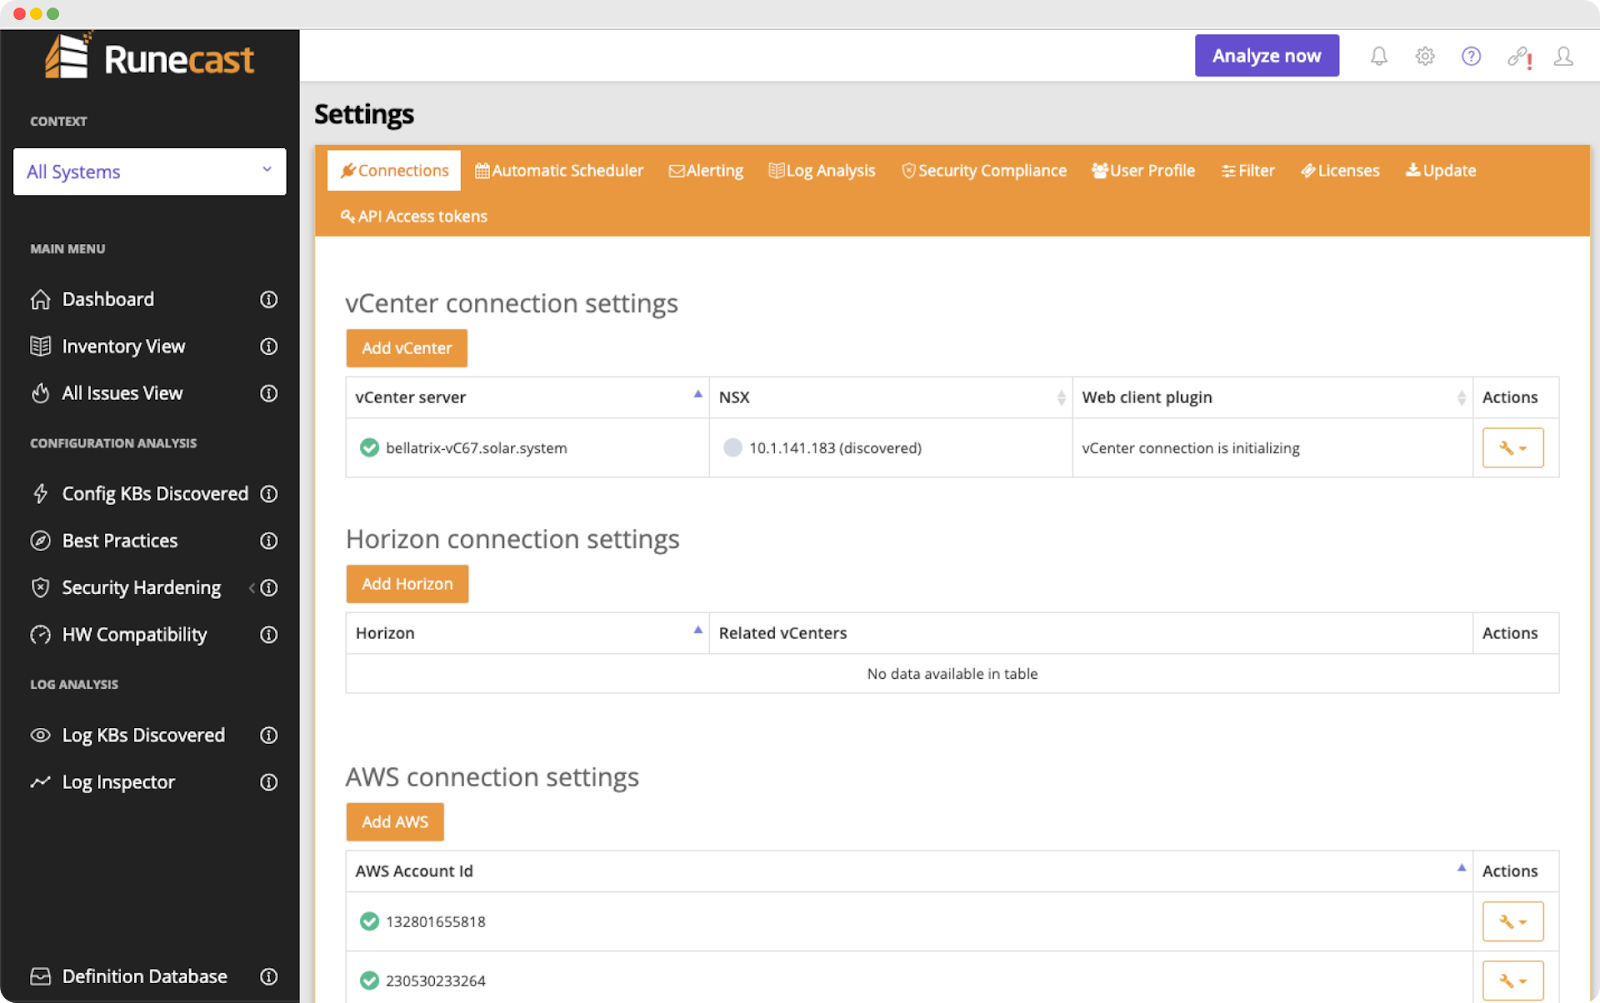
Task: Open Config KBs Discovered info icon
Action: coord(269,494)
